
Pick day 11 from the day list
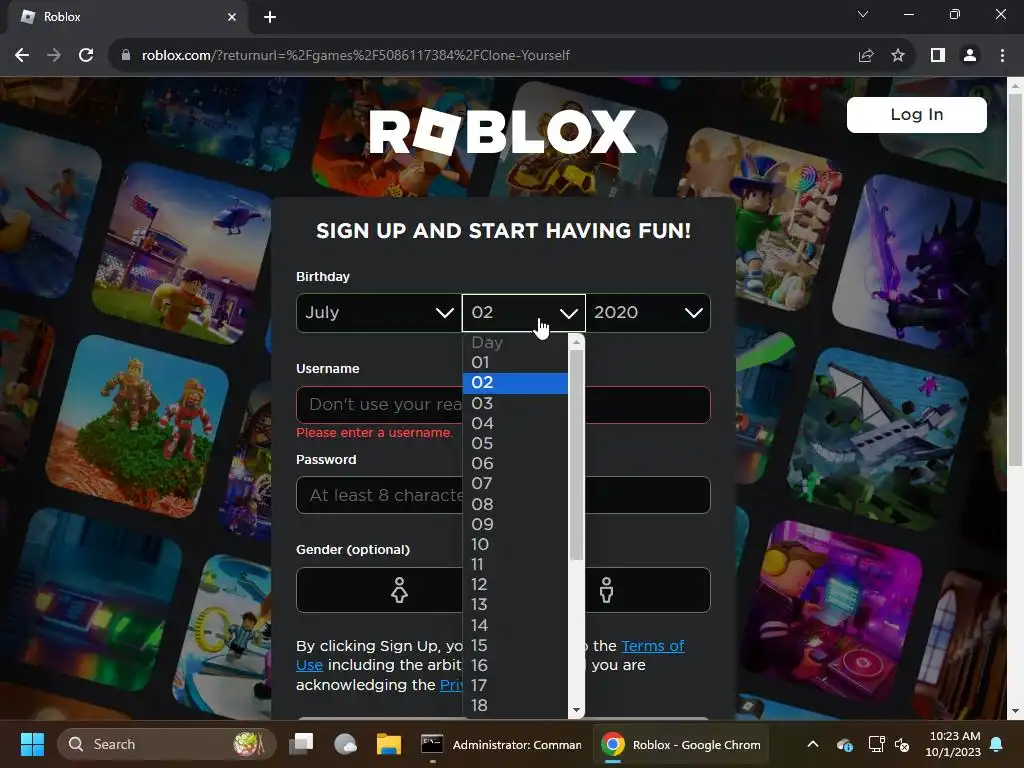[x=515, y=565]
